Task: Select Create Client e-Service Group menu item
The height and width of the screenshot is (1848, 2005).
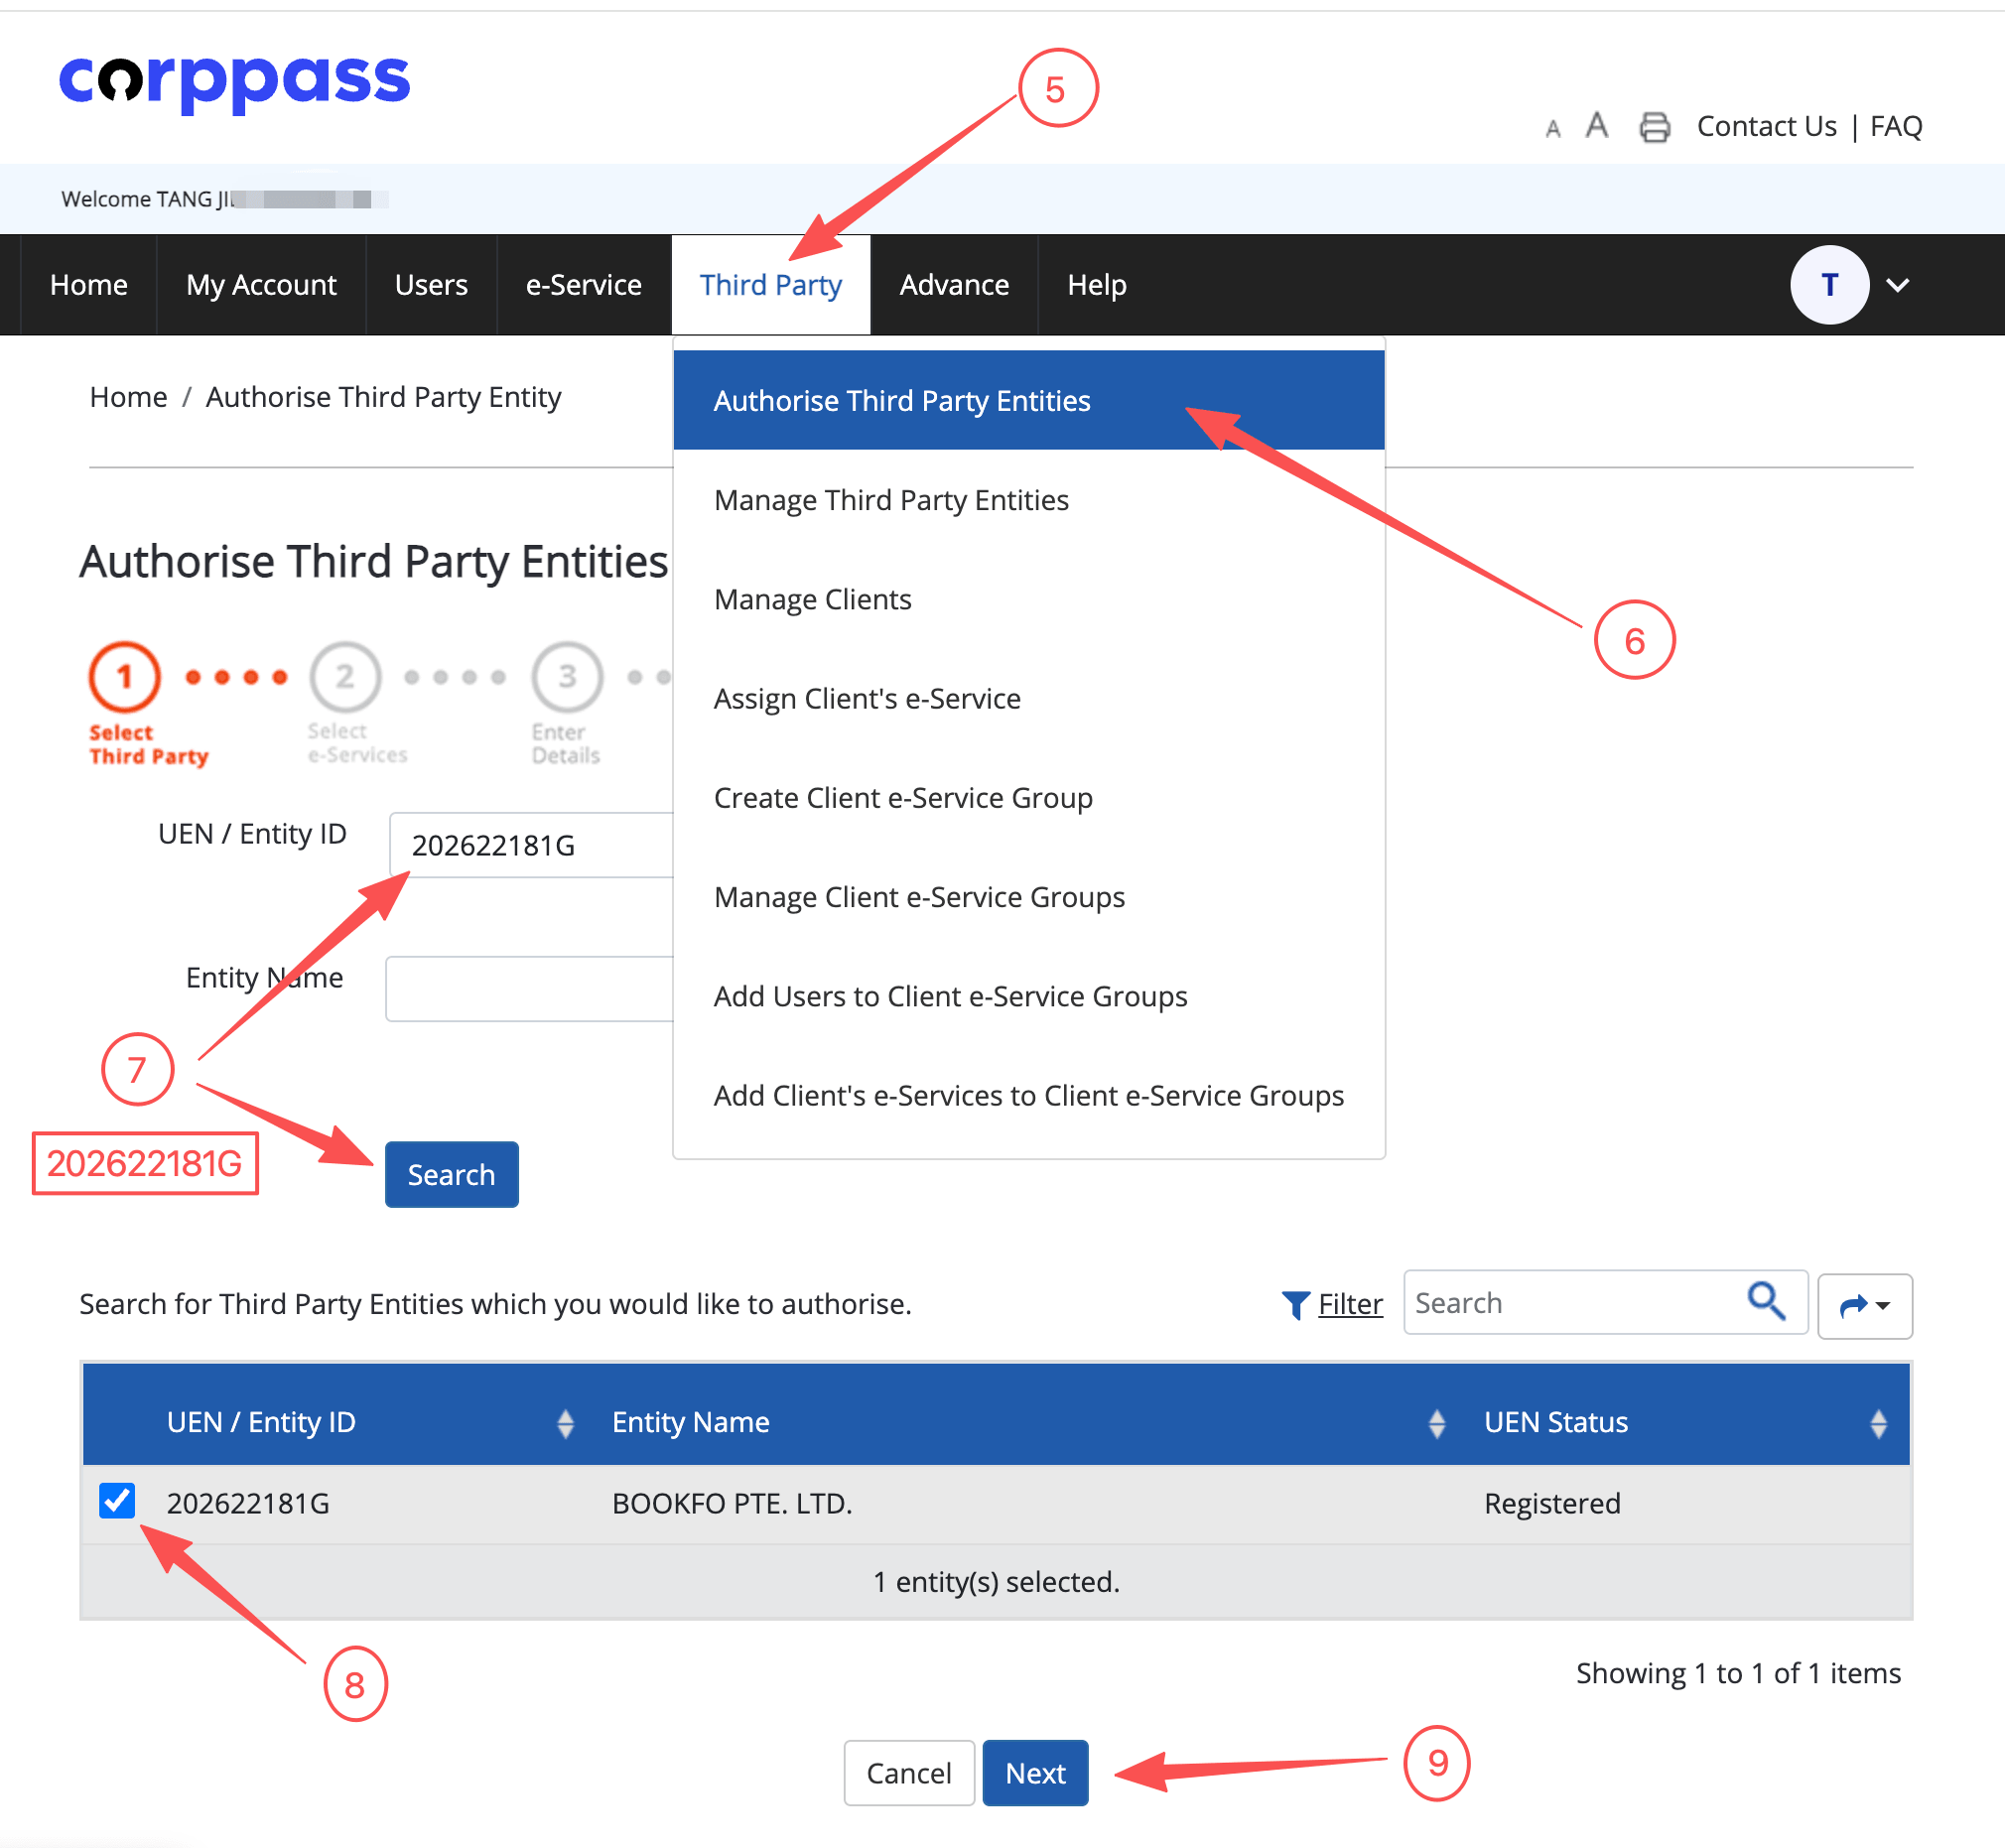Action: (x=1029, y=797)
